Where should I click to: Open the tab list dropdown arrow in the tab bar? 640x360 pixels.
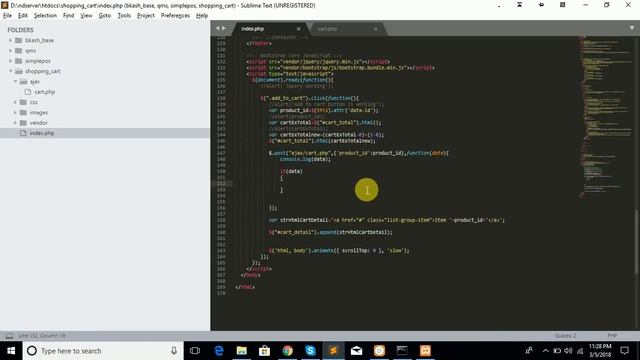point(632,28)
